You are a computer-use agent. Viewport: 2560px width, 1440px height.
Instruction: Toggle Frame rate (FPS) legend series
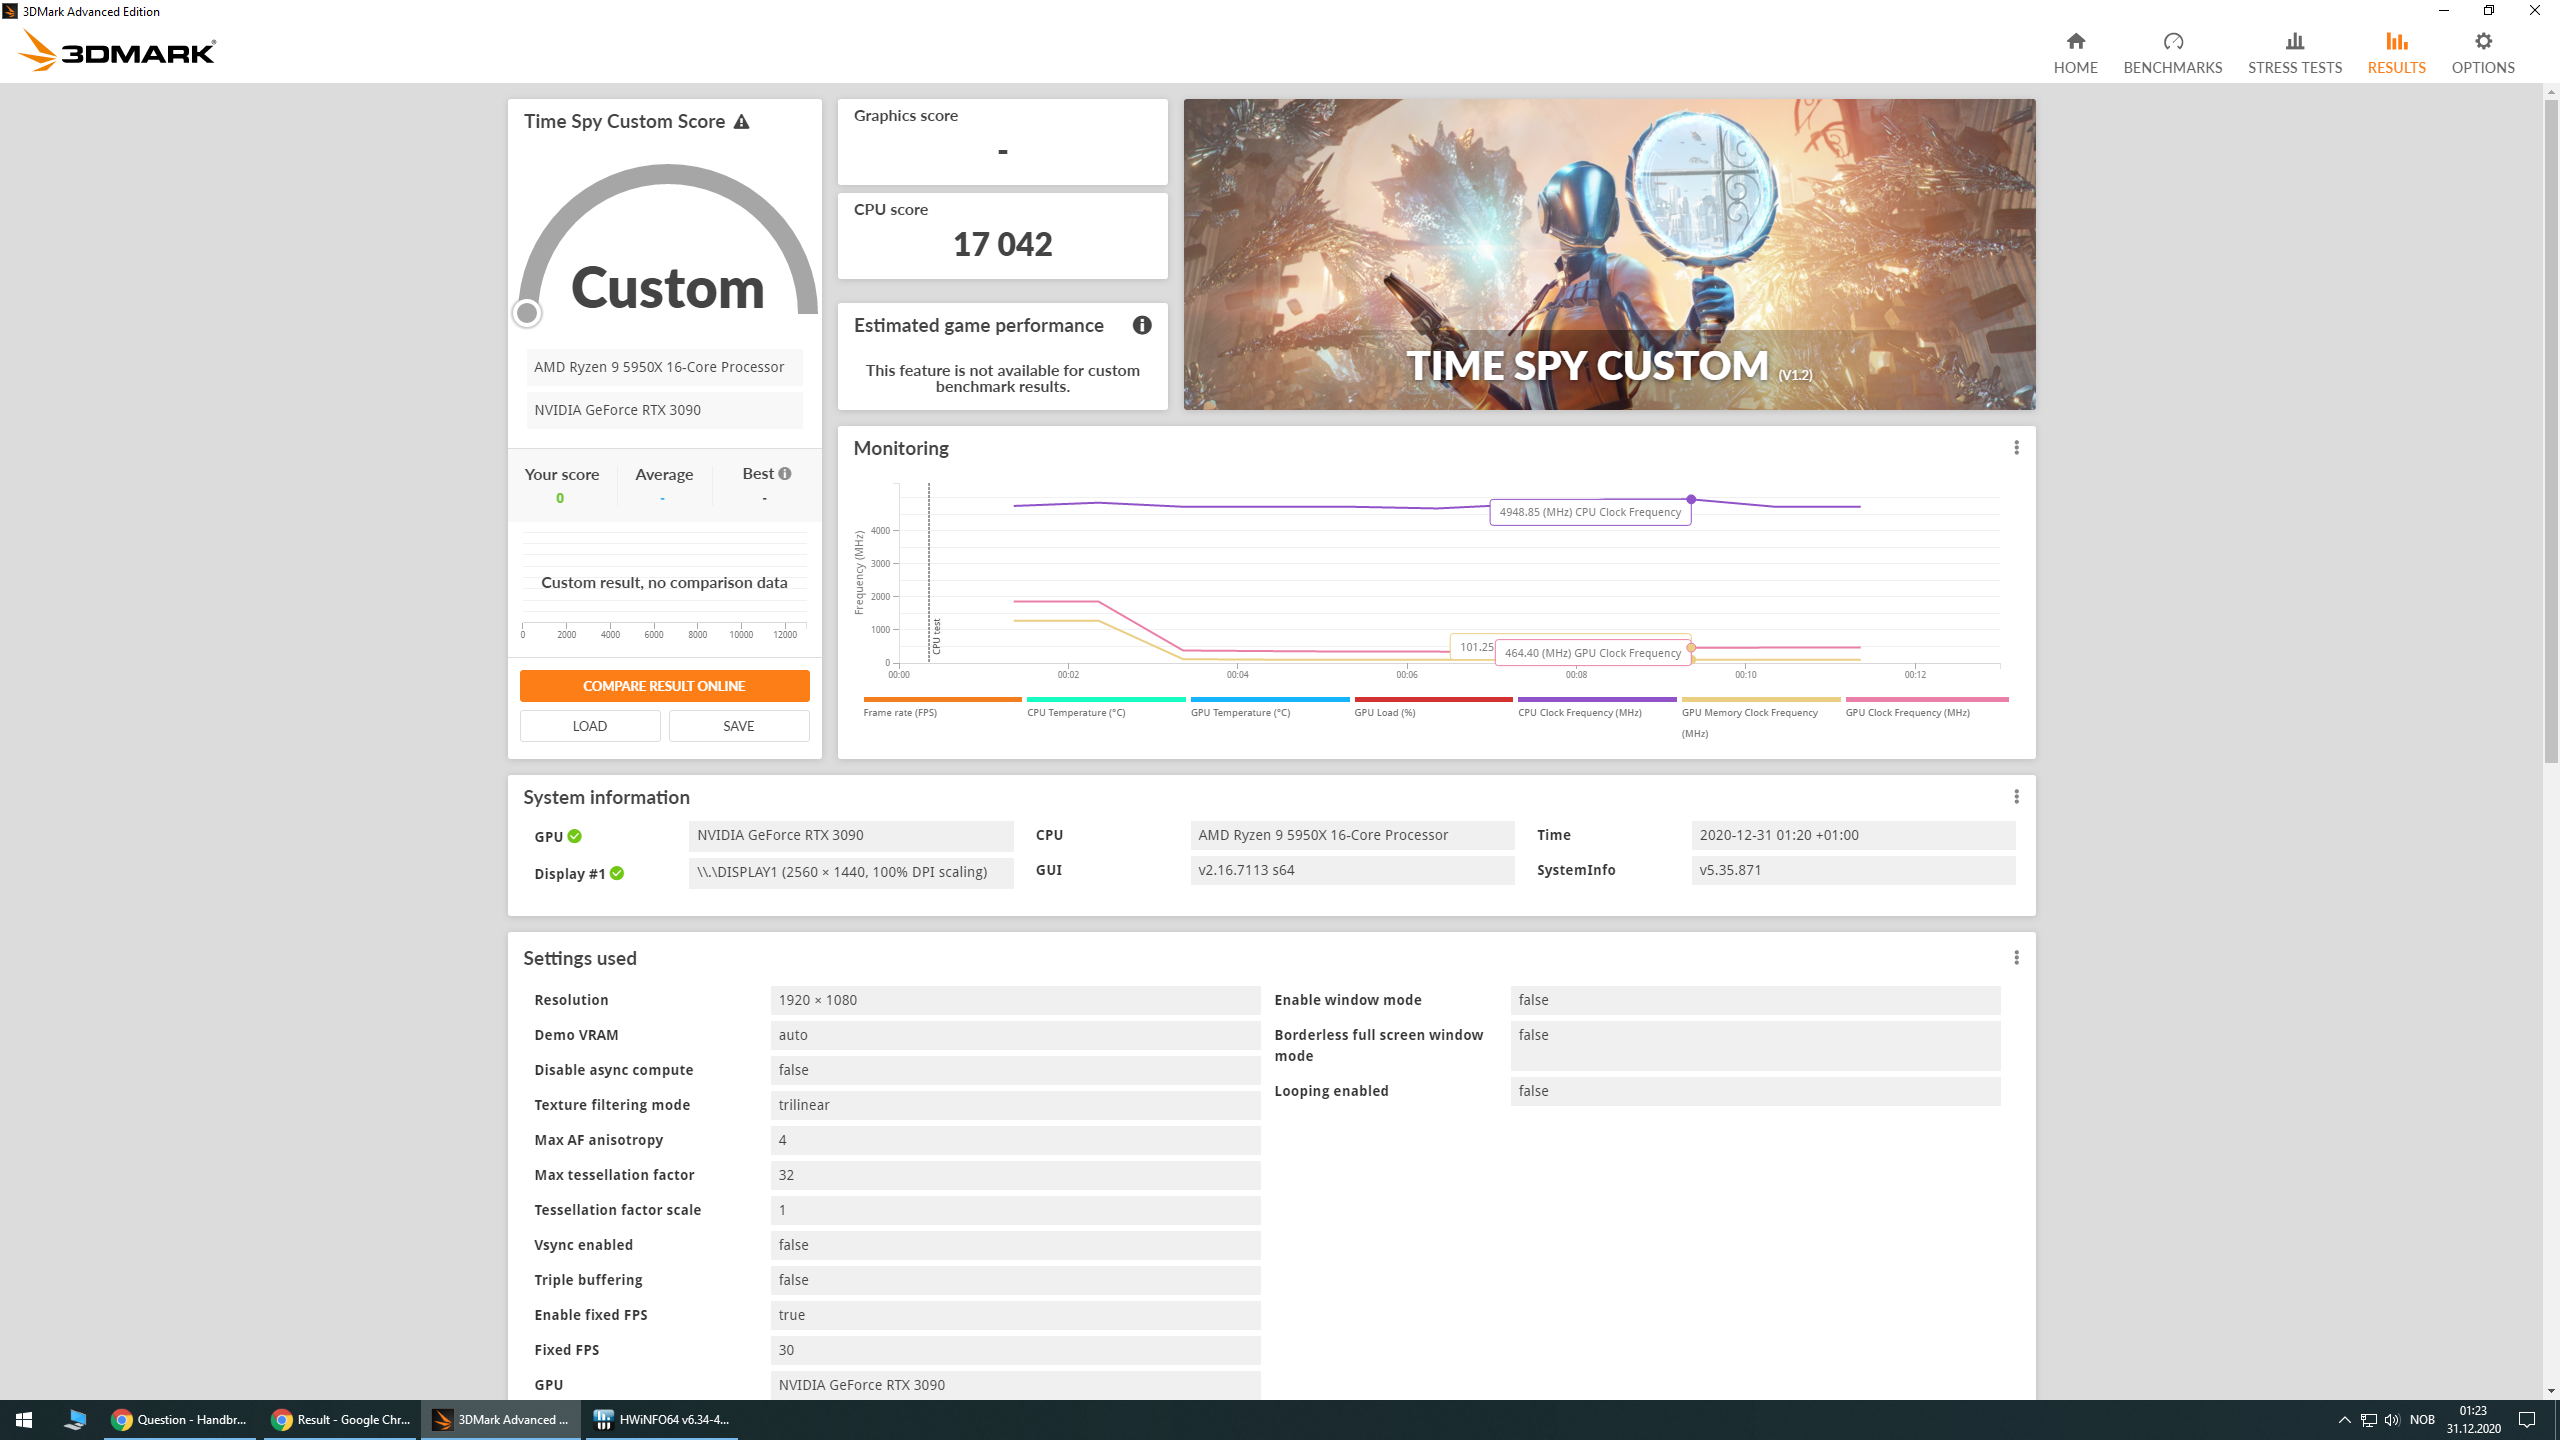coord(942,708)
